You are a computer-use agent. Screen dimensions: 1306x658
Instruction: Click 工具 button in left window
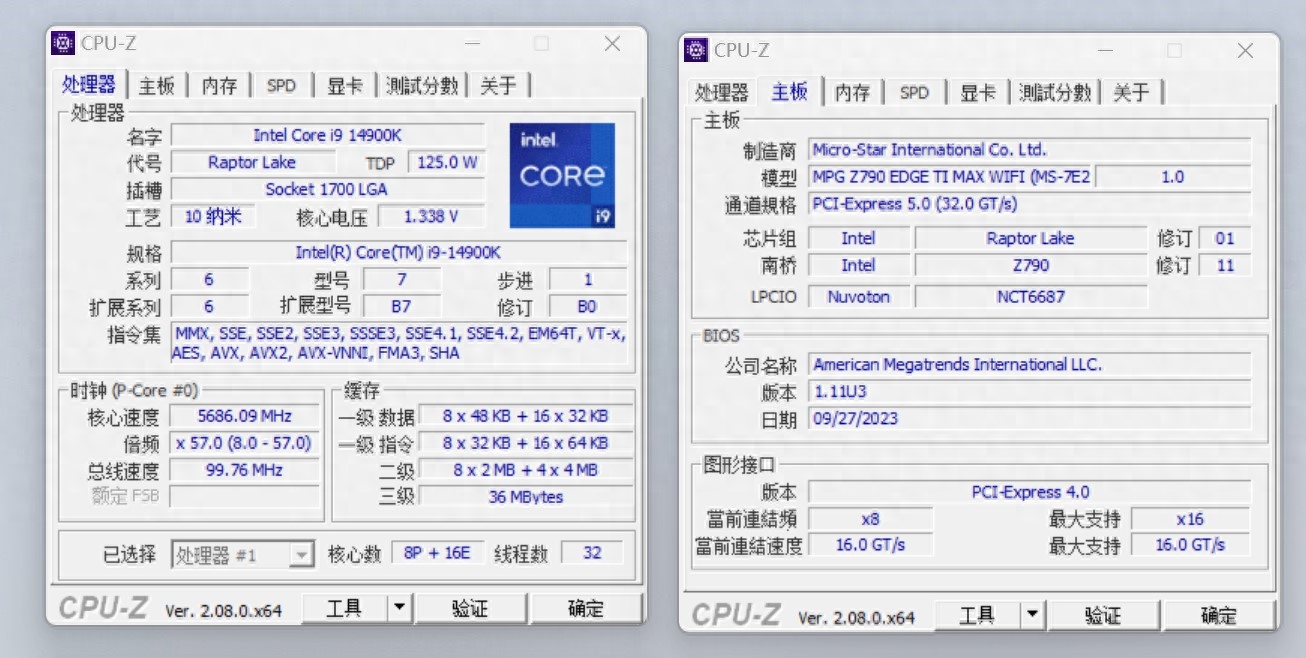(344, 608)
